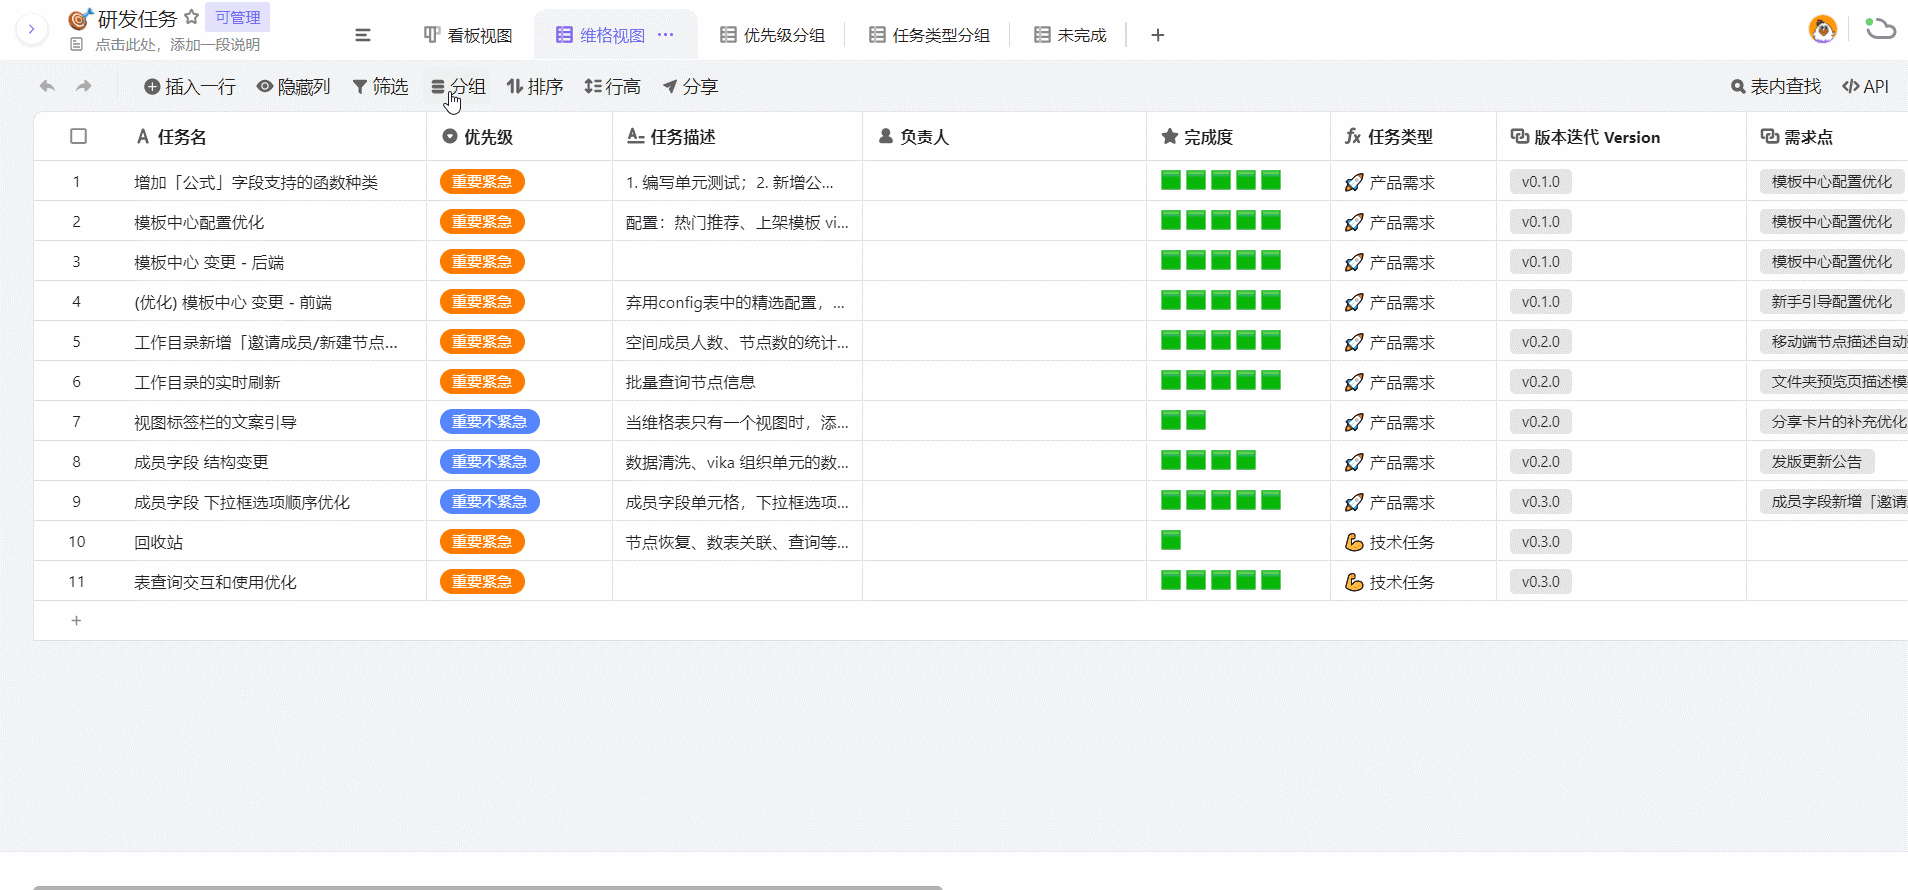Click the completion rating of 回收站 row

tap(1171, 540)
